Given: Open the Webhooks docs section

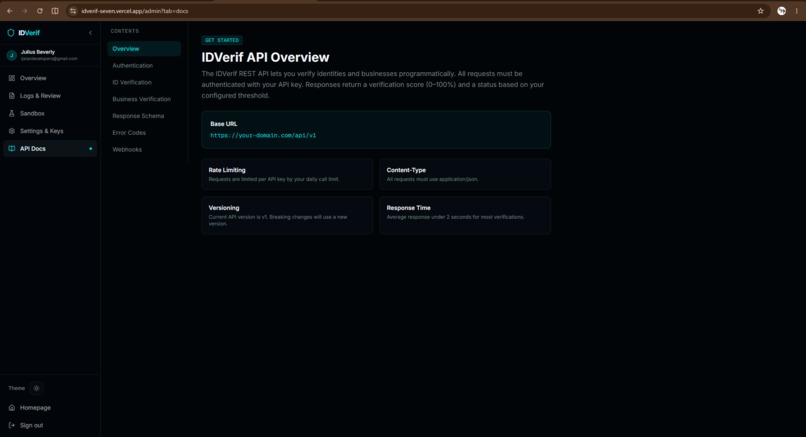Looking at the screenshot, I should tap(144, 150).
